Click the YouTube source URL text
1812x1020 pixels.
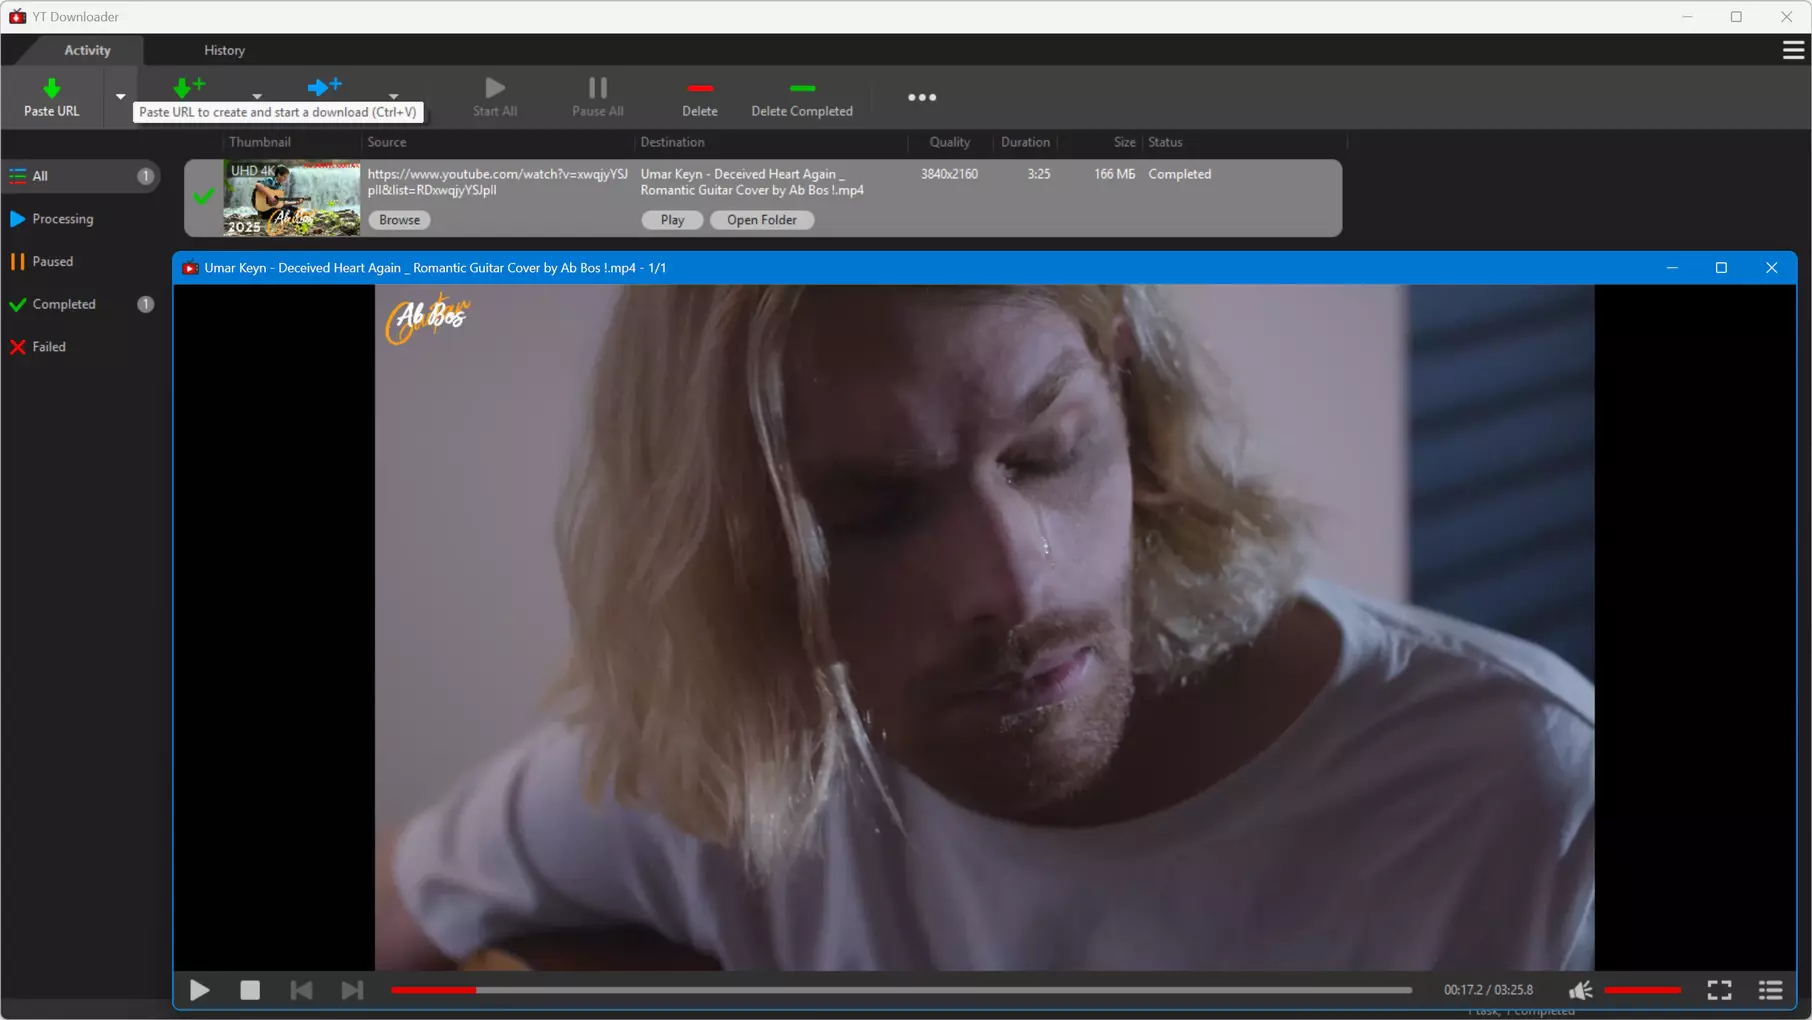[498, 182]
